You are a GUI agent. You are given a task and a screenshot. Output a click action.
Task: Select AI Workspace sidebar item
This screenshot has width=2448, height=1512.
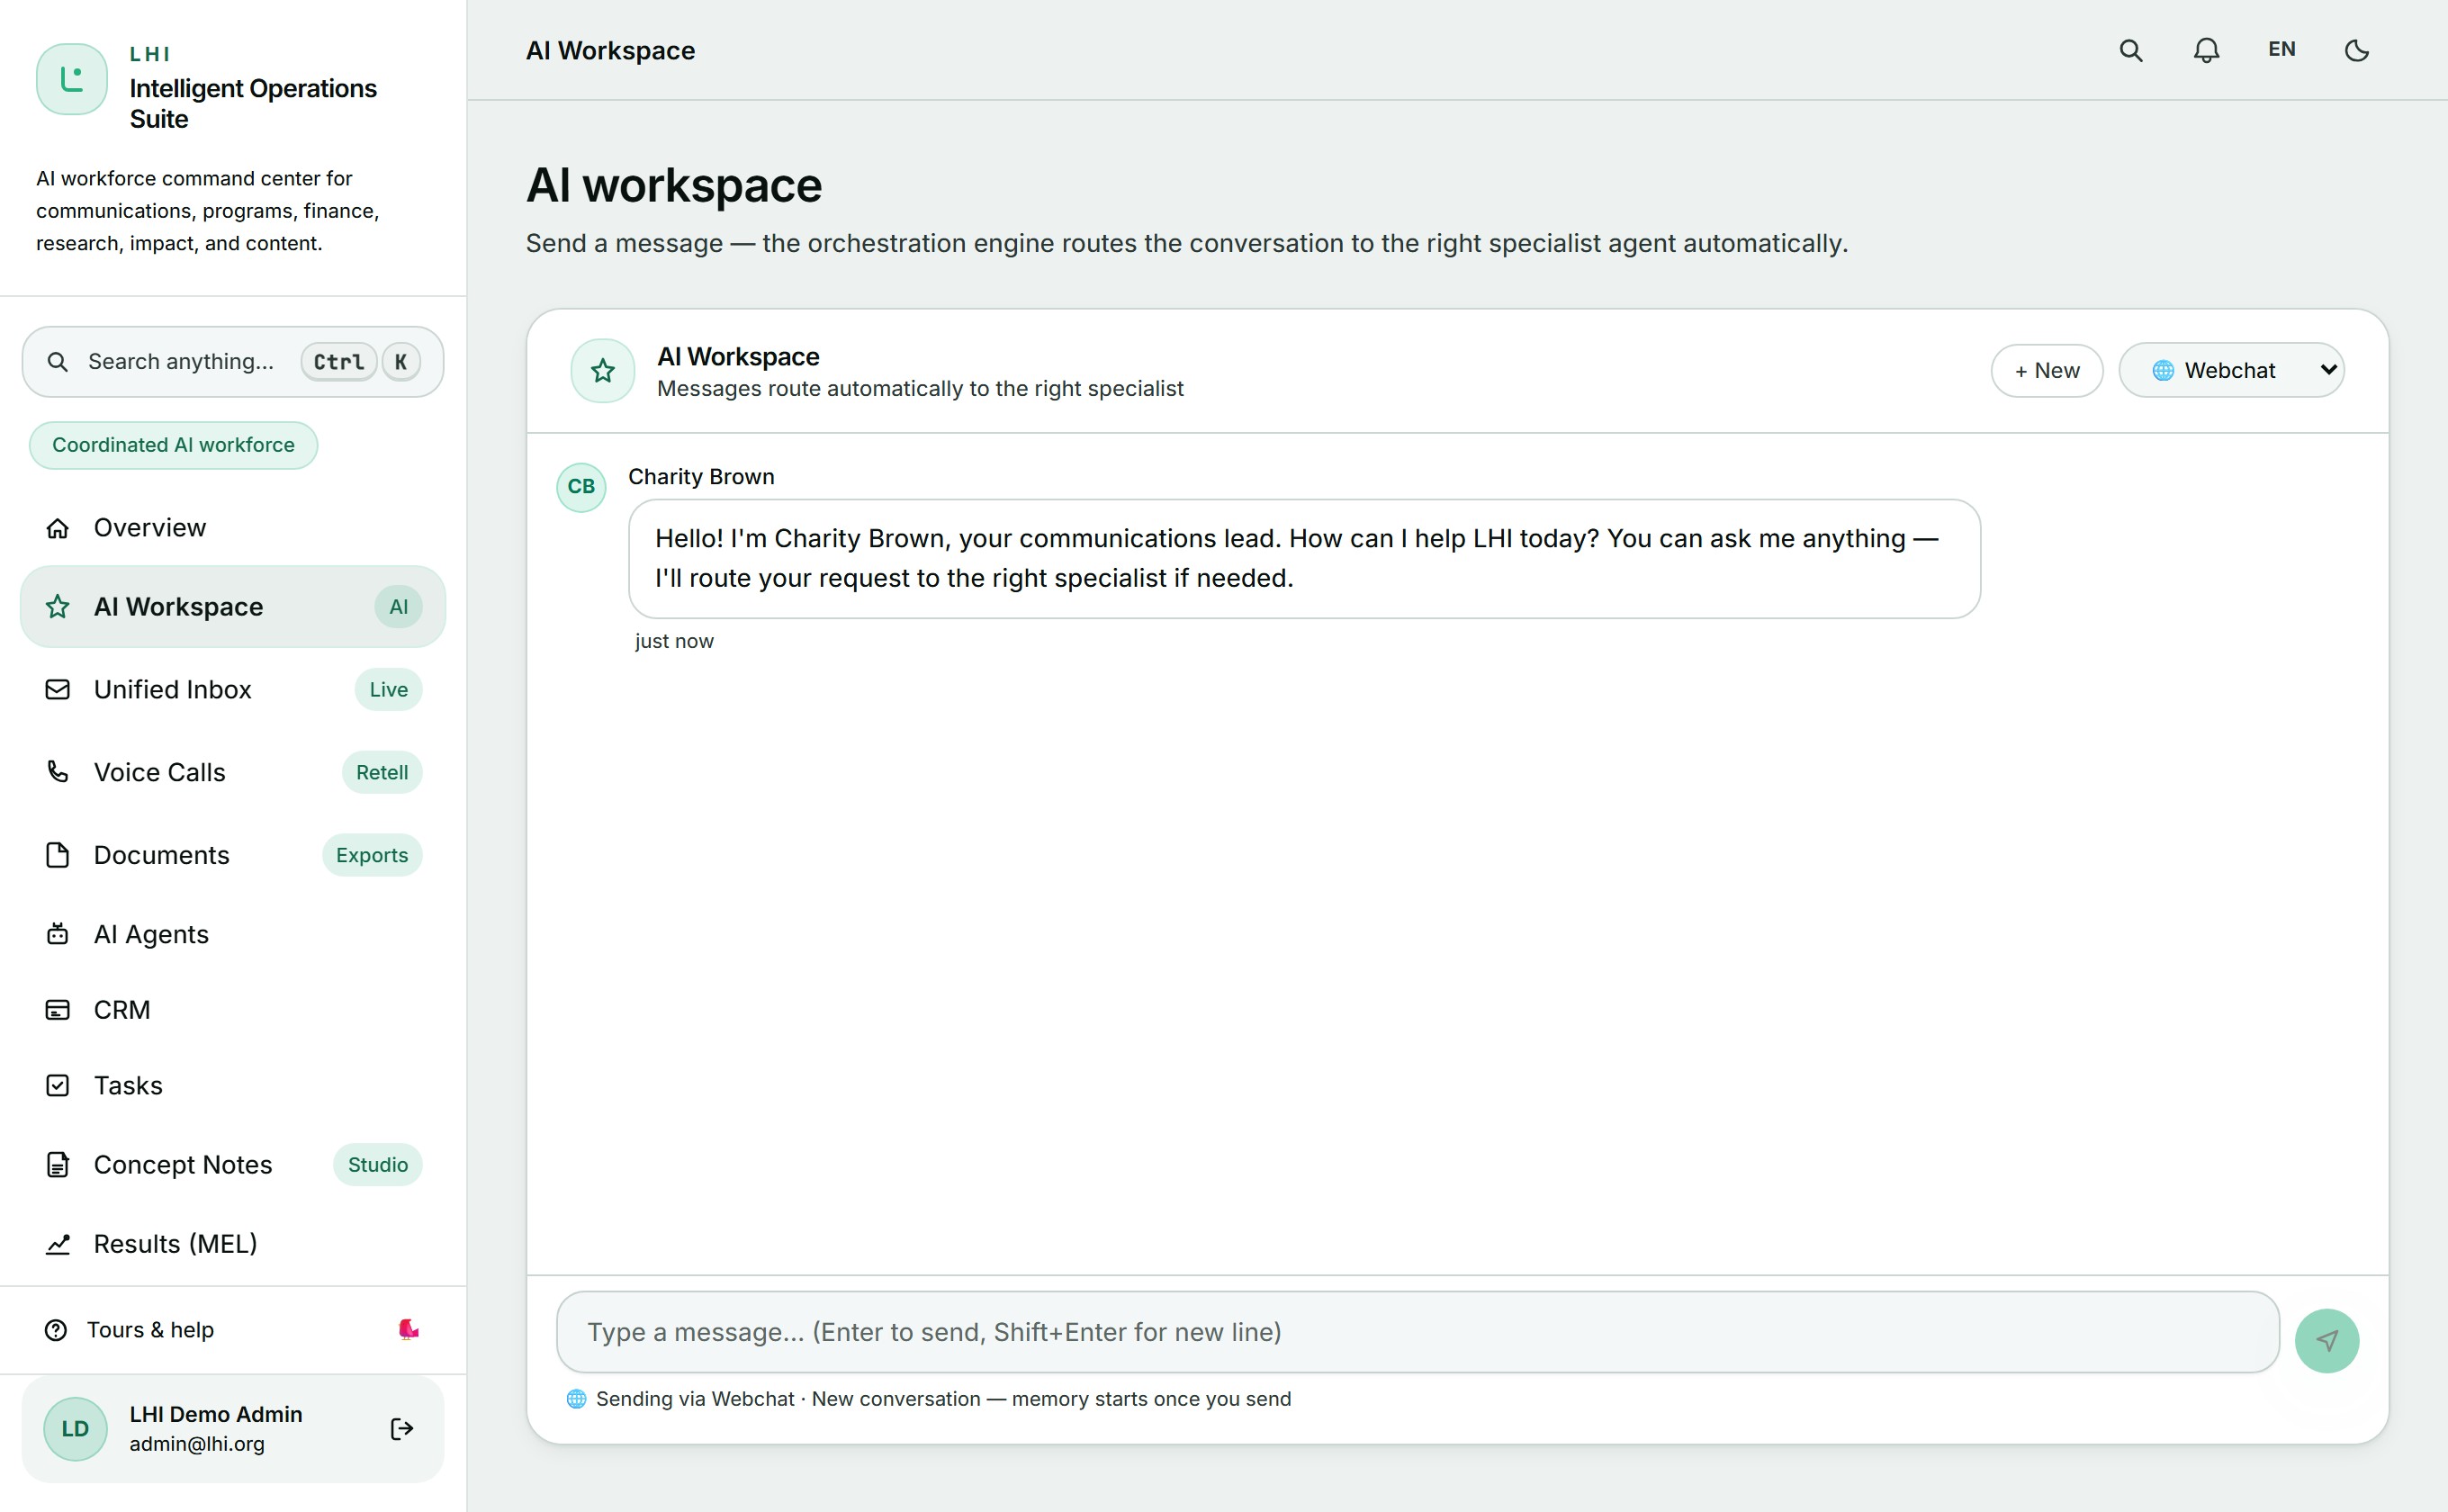tap(233, 607)
